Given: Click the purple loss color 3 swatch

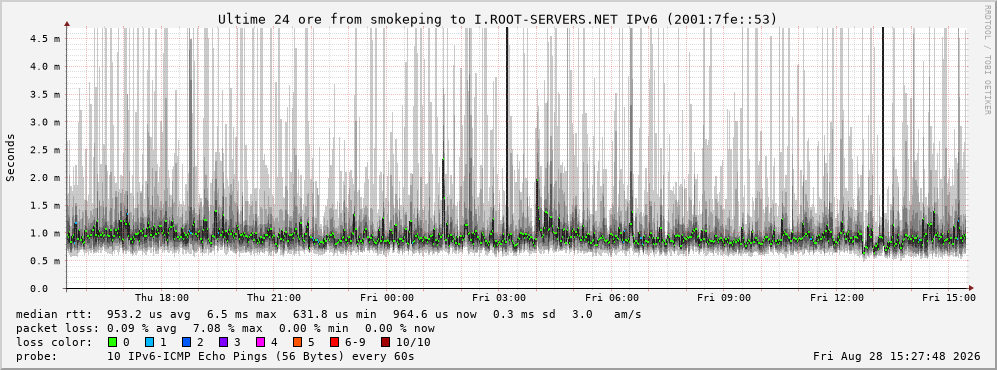Looking at the screenshot, I should (x=225, y=343).
